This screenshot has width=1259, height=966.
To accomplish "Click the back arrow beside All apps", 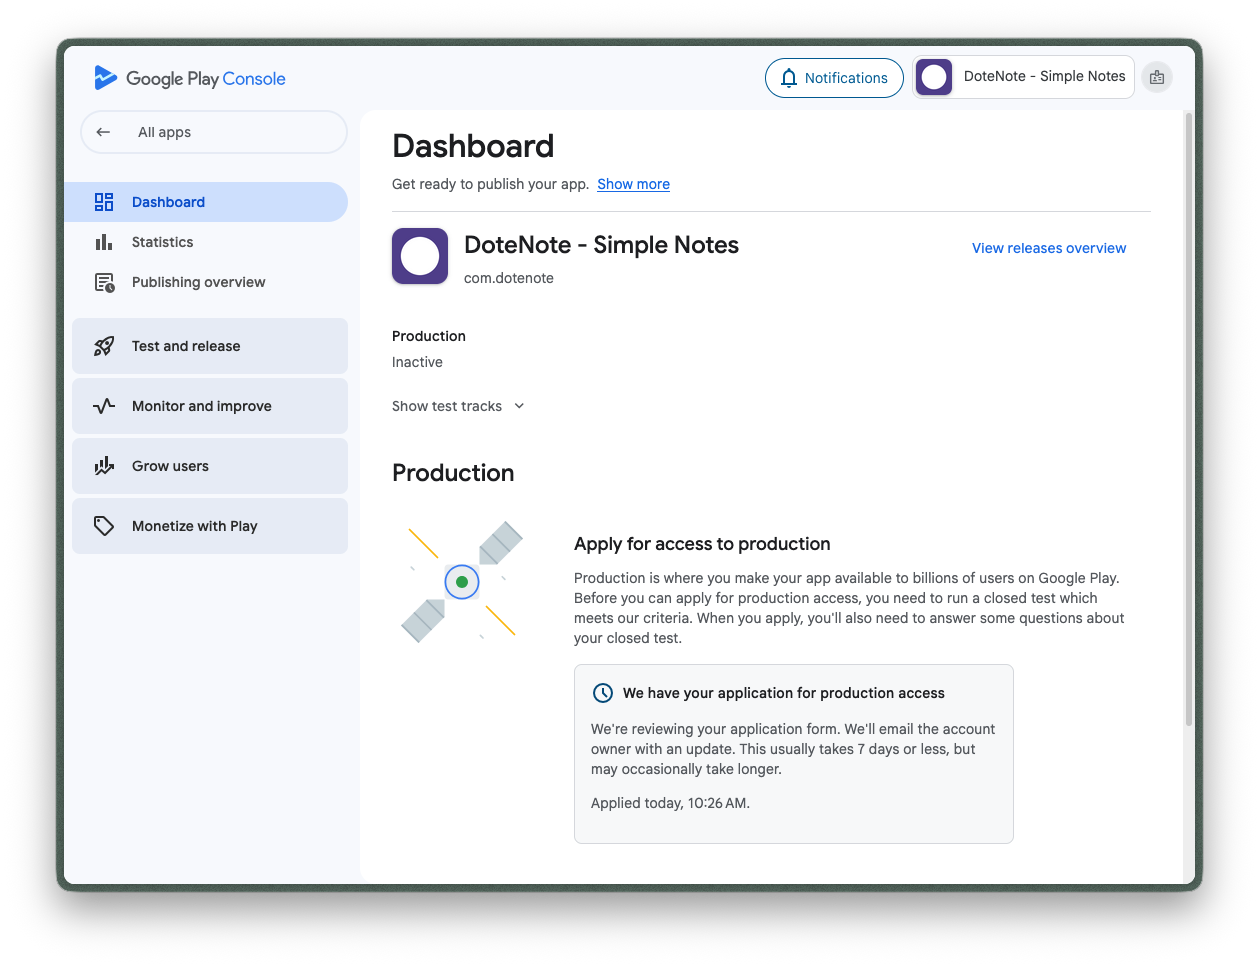I will pyautogui.click(x=103, y=132).
